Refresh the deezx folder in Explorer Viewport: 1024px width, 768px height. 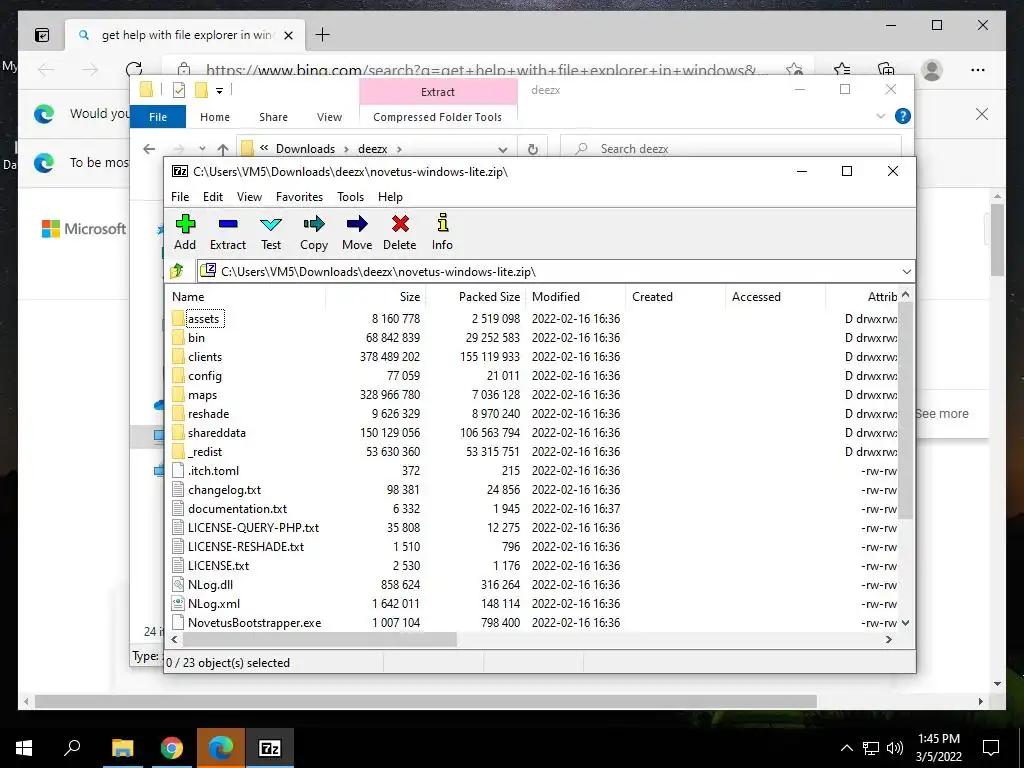(x=533, y=149)
